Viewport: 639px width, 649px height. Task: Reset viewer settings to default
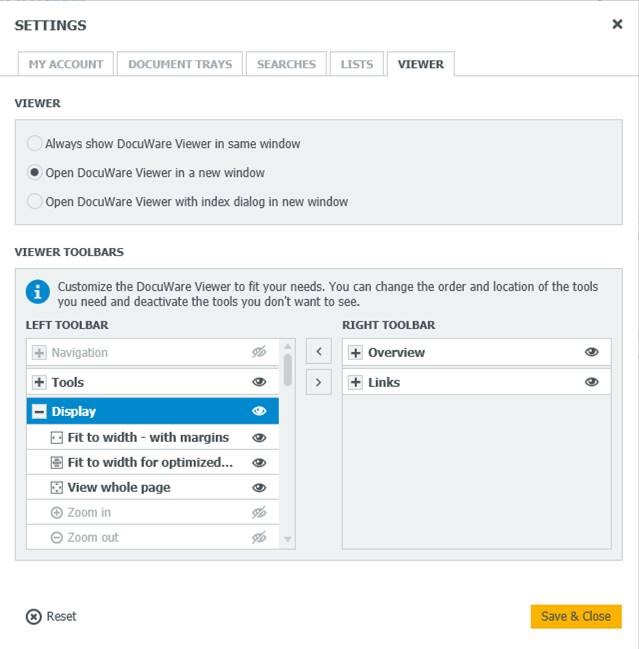51,616
